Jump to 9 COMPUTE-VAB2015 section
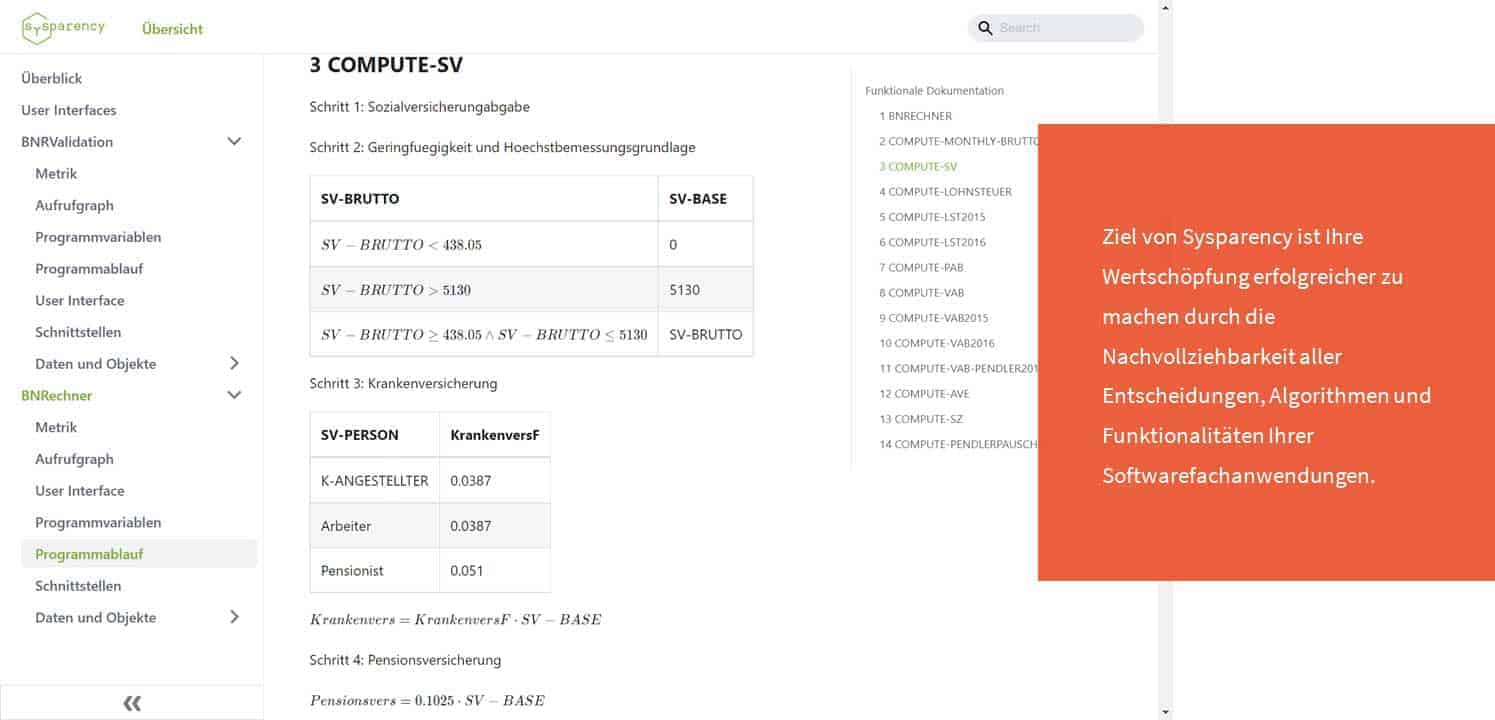Screen dimensions: 1495x720 coord(933,318)
